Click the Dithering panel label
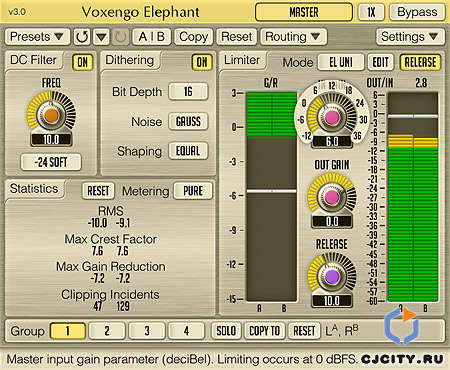Viewport: 450px width, 370px height. pyautogui.click(x=130, y=60)
